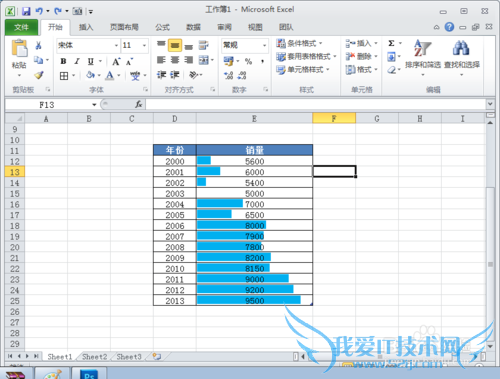Click the Merge and Center icon
This screenshot has width=500, height=379.
[x=204, y=60]
